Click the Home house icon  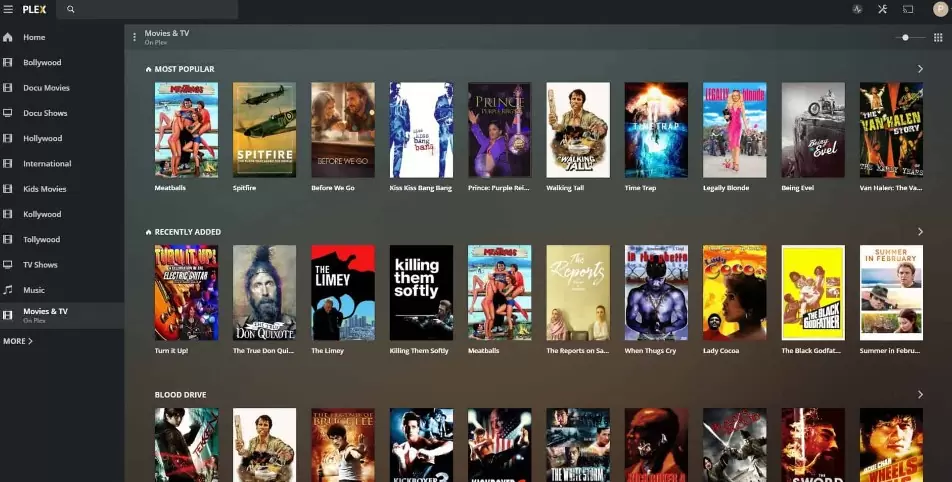point(8,37)
